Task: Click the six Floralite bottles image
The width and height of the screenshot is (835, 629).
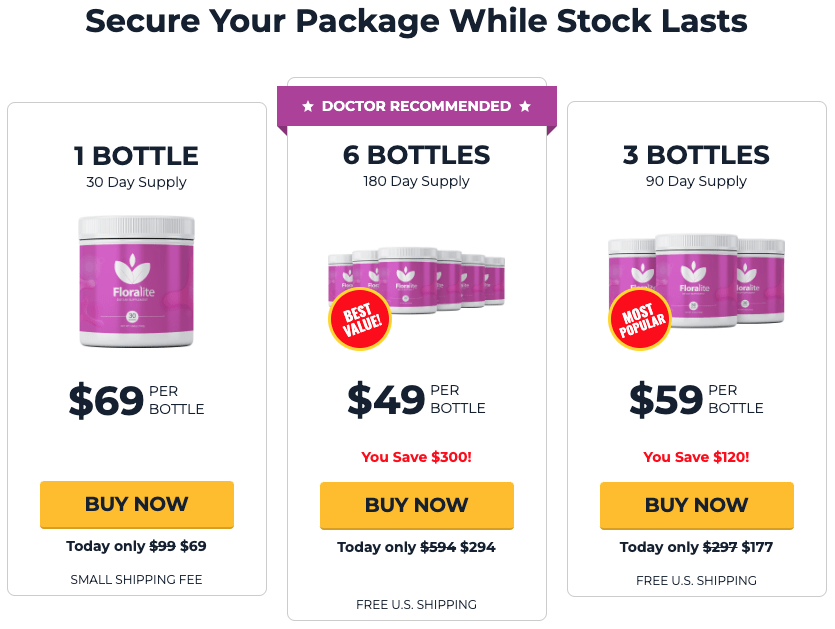Action: (x=416, y=280)
